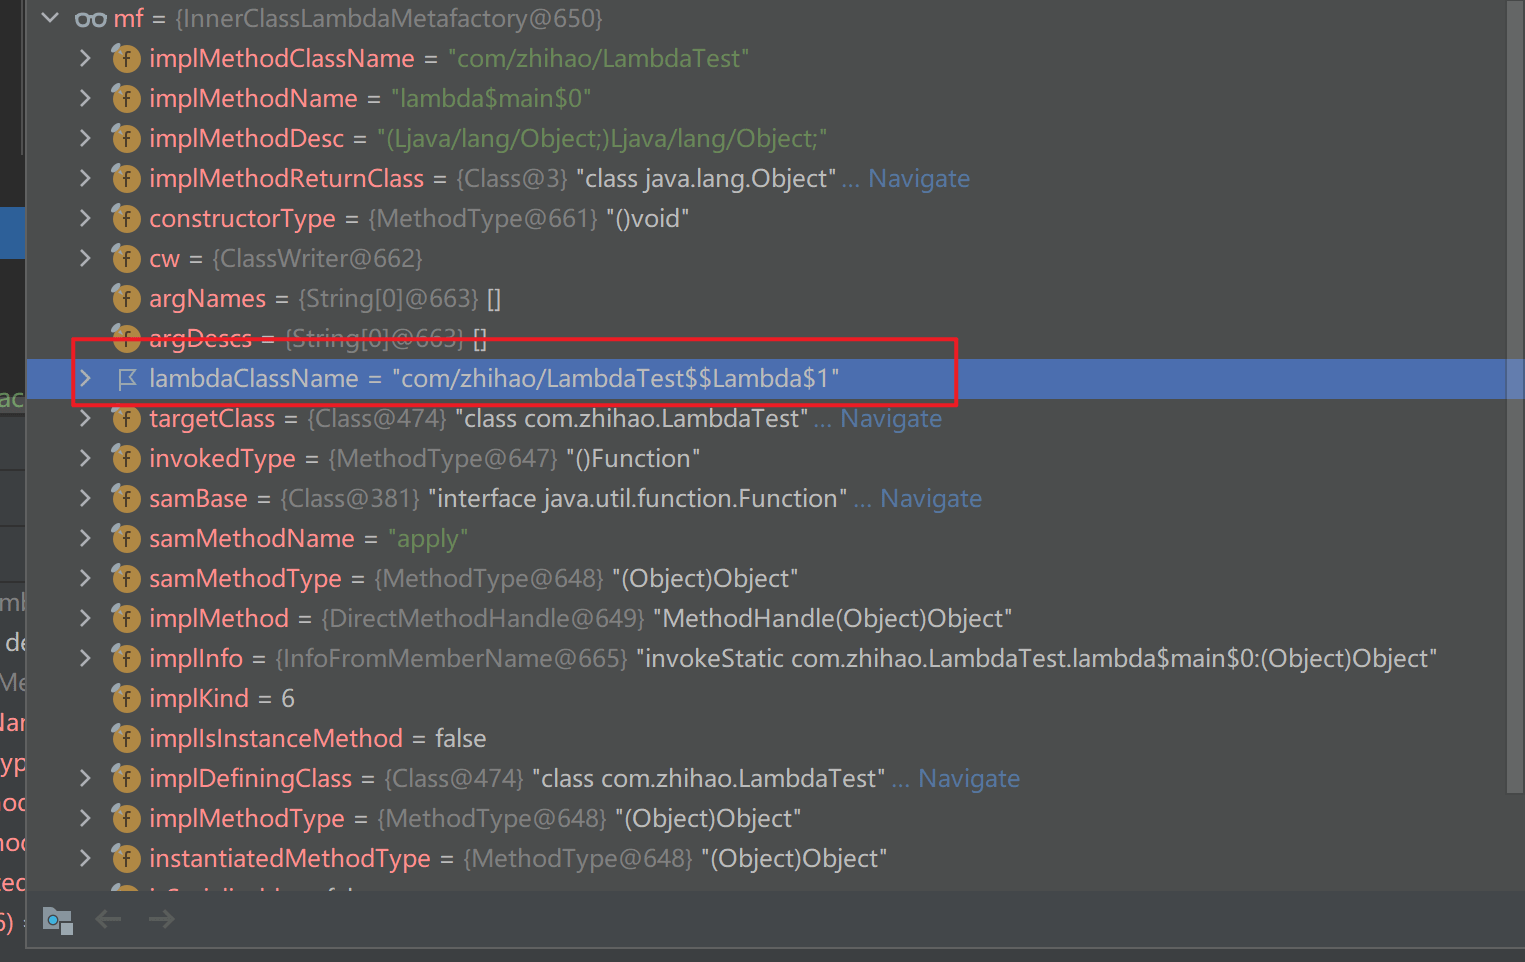This screenshot has height=962, width=1525.
Task: Navigate to samBase Function interface
Action: point(930,499)
